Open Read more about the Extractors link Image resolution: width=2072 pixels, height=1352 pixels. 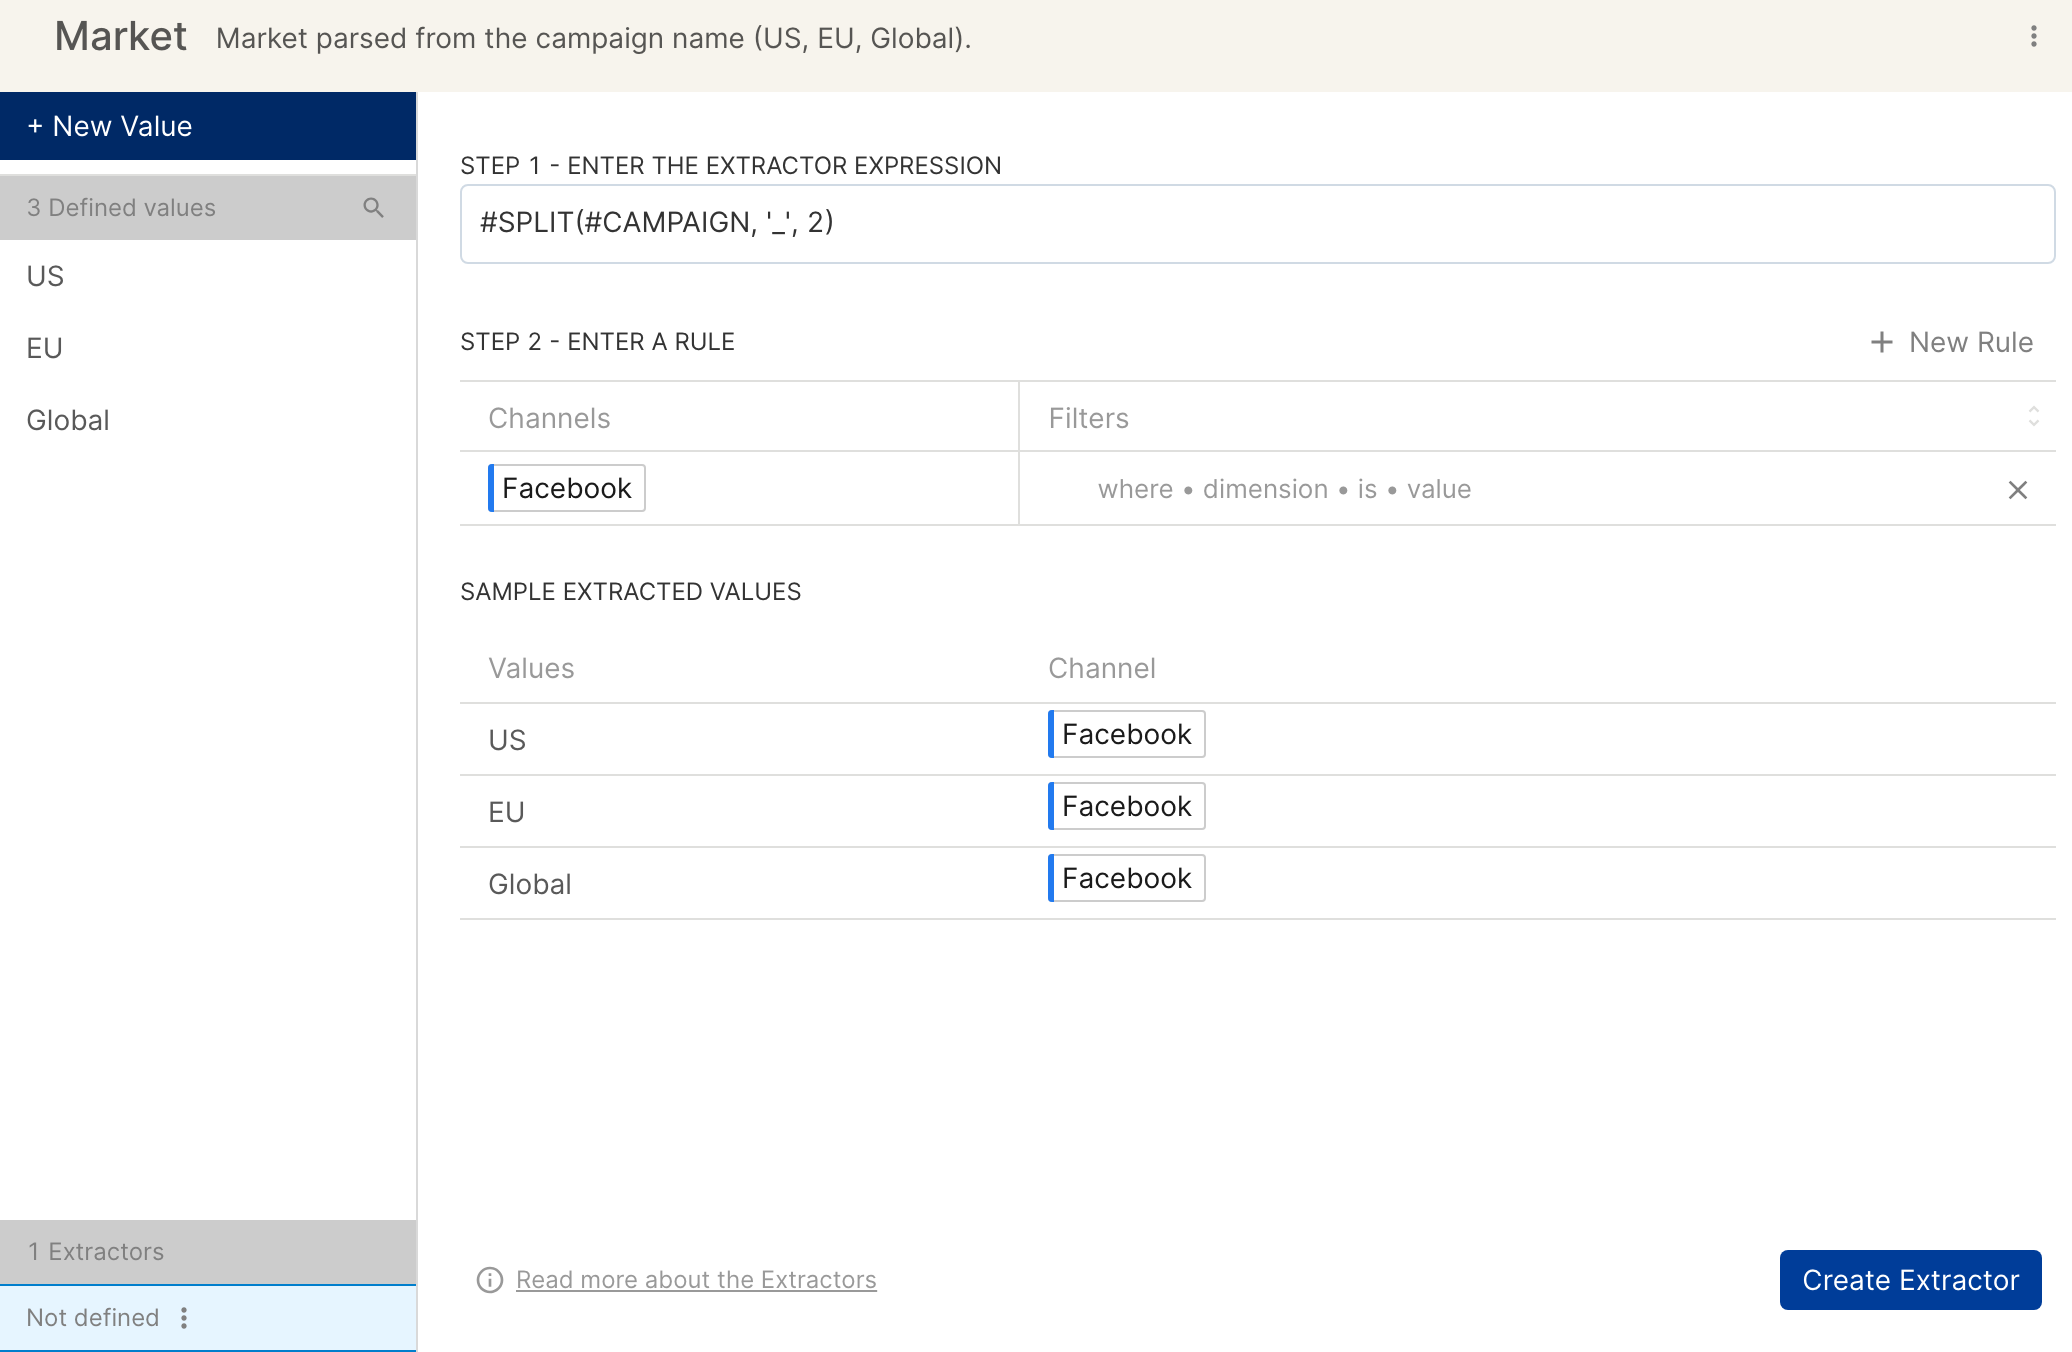696,1280
